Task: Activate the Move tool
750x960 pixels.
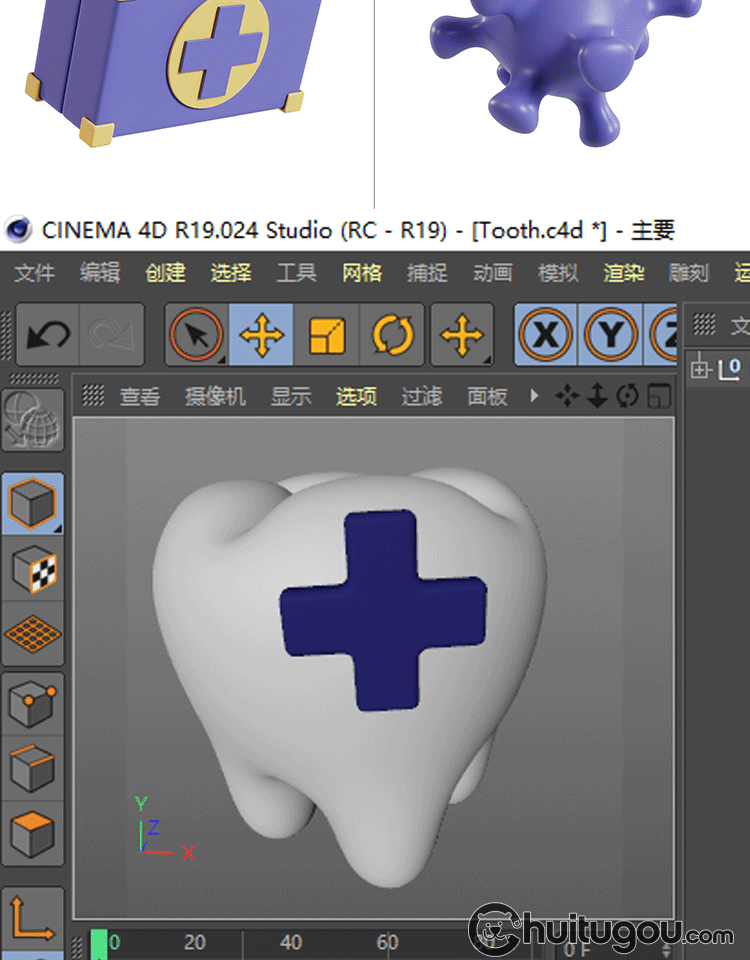Action: [261, 335]
